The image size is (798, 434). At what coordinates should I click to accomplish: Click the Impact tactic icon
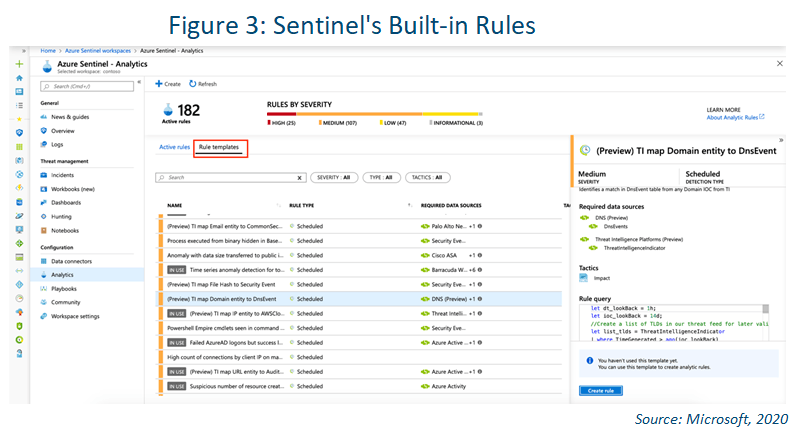pos(583,278)
